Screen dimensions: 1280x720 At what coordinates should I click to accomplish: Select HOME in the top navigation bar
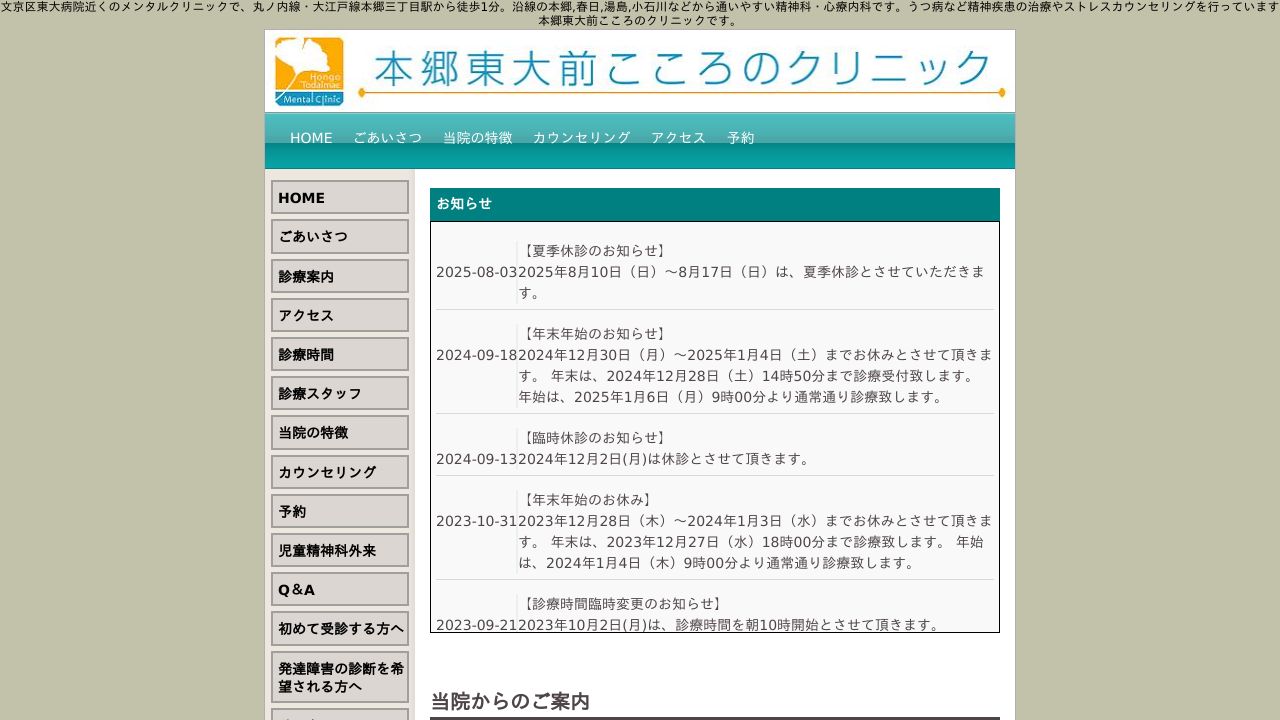[310, 138]
